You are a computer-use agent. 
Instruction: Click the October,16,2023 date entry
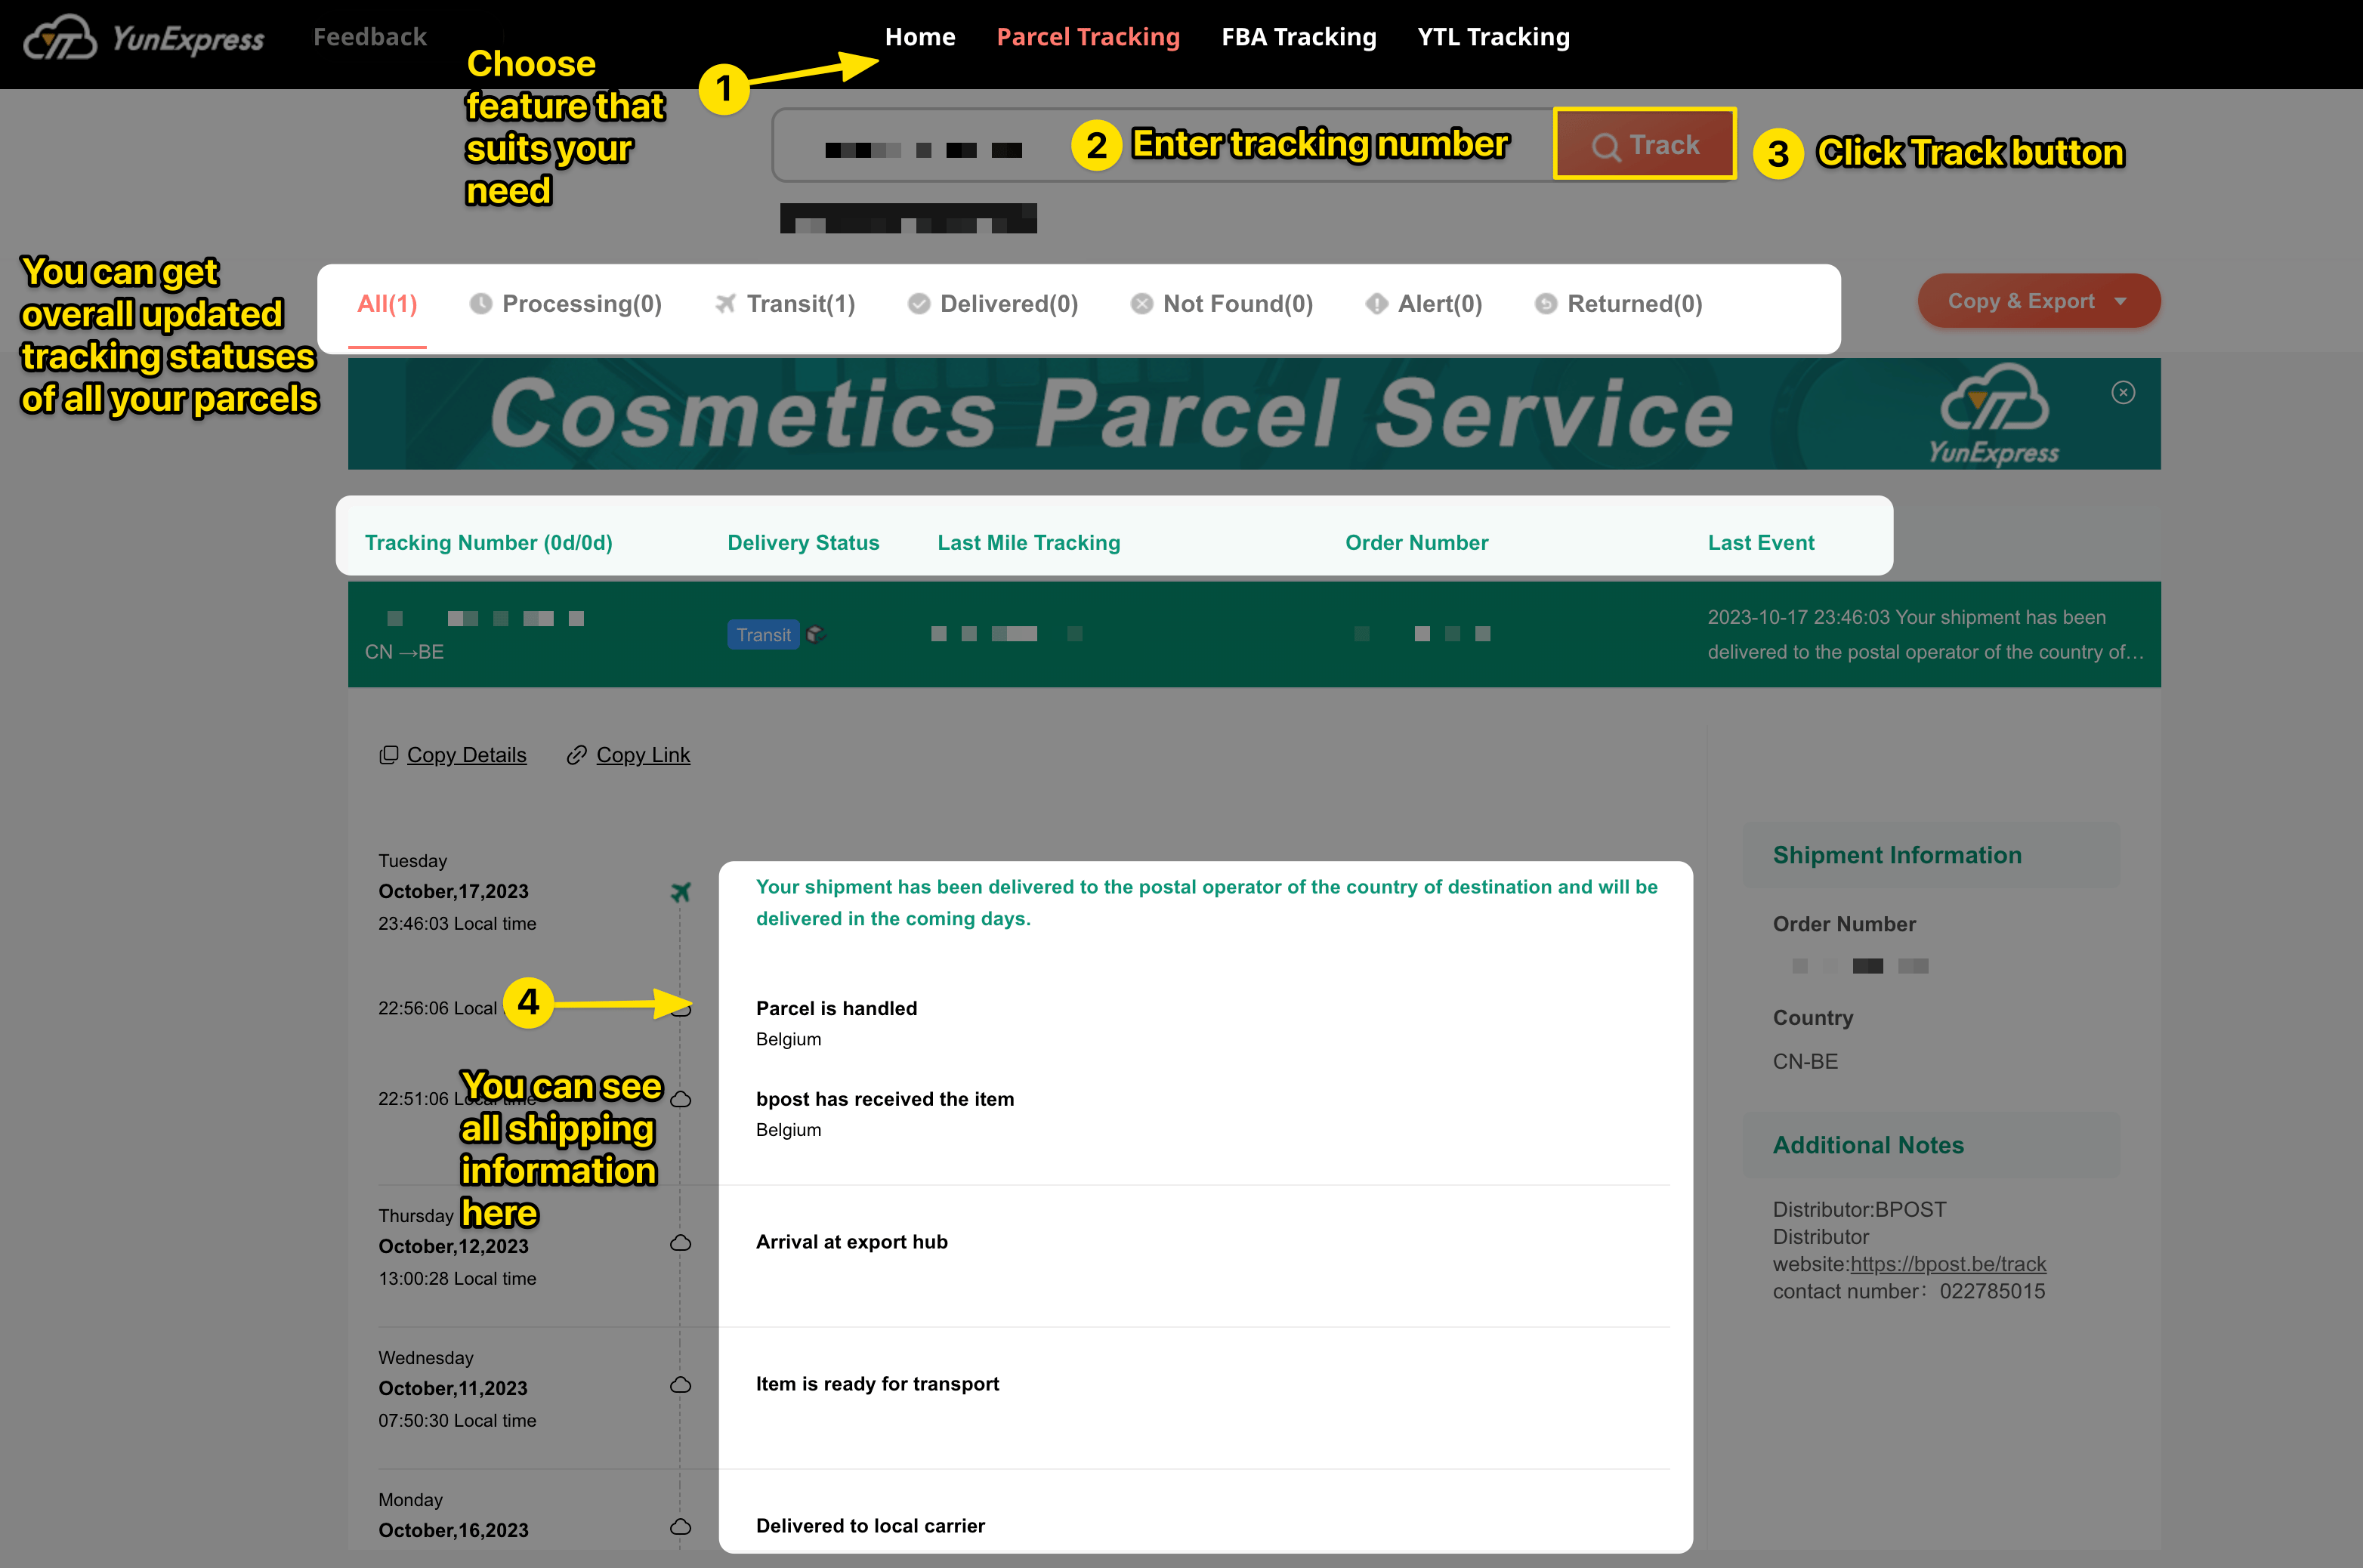point(453,1531)
